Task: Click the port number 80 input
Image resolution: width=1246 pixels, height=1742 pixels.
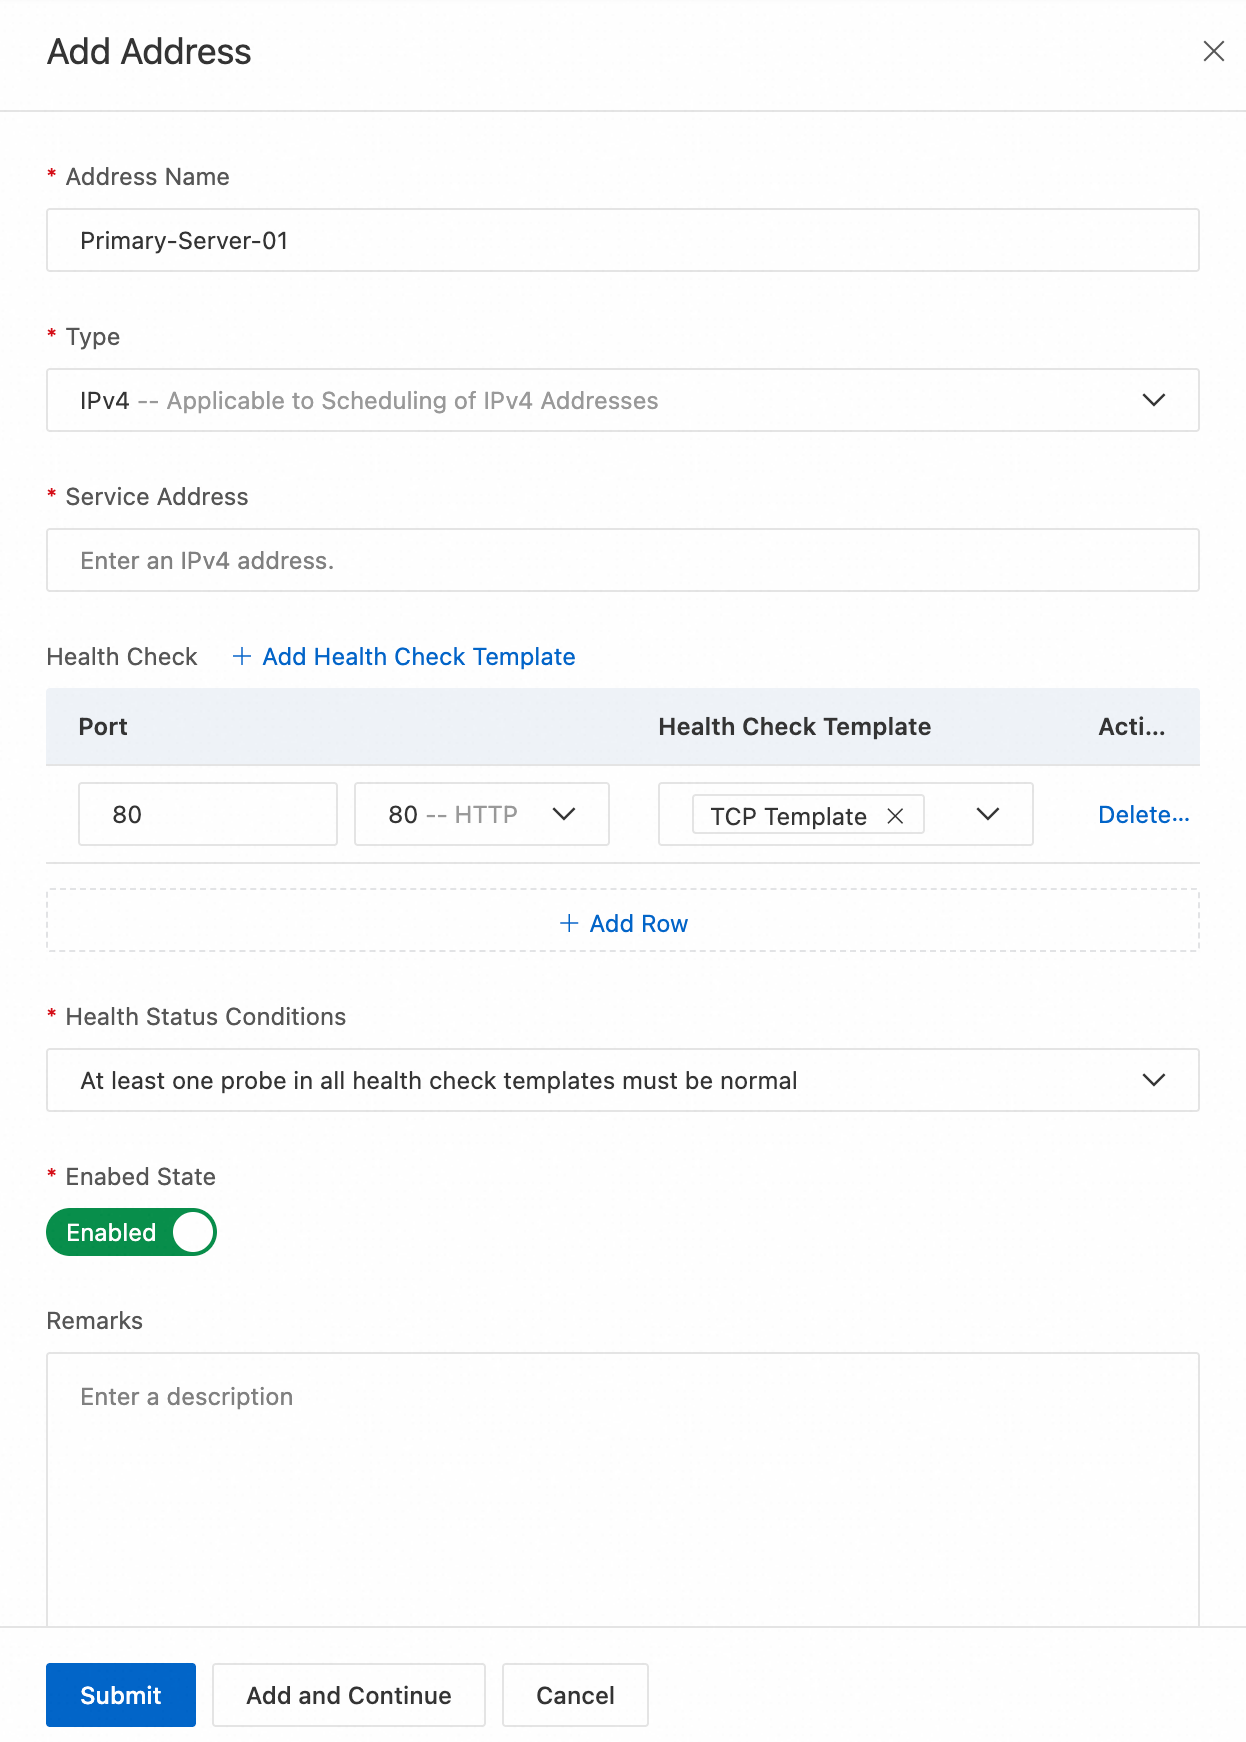Action: 208,814
